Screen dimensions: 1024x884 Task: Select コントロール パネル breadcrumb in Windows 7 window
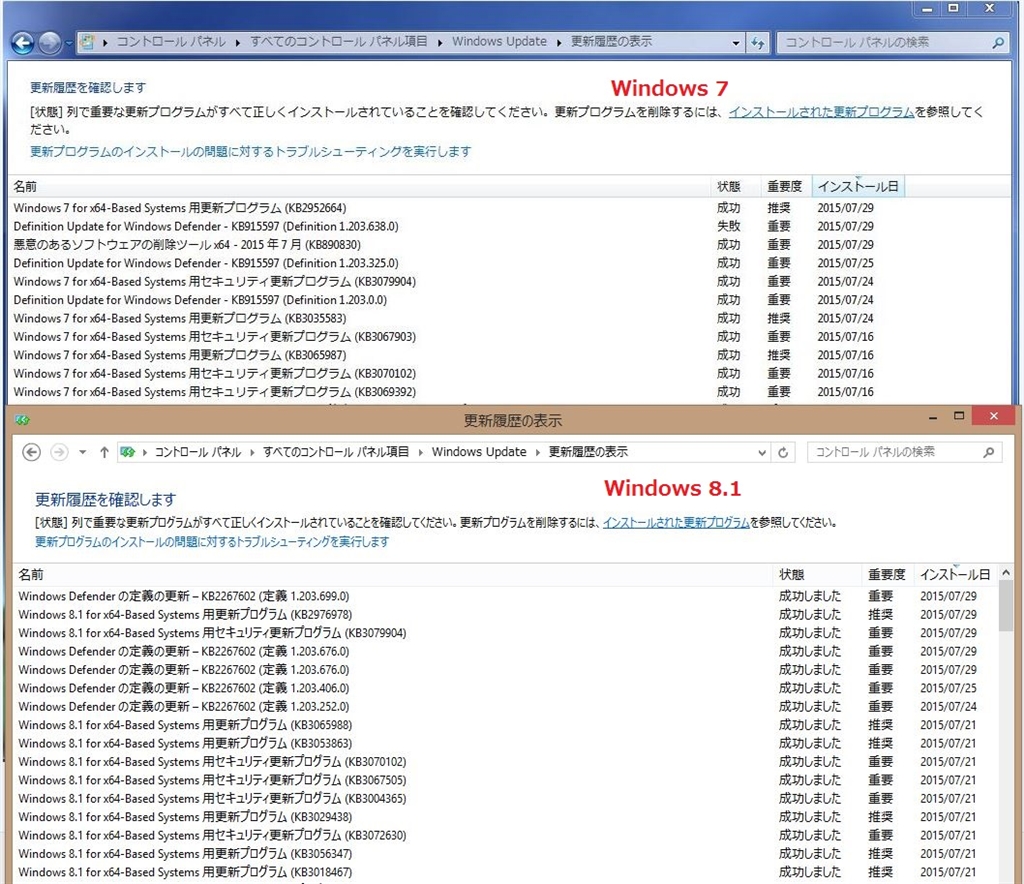pos(171,42)
